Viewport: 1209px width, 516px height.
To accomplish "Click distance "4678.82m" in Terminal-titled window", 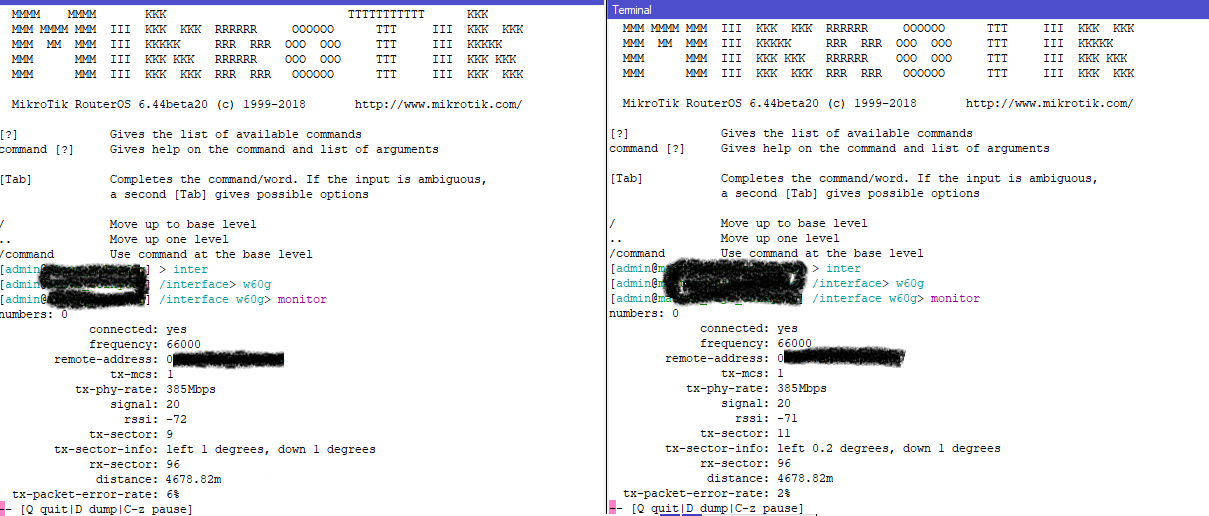I will [805, 478].
